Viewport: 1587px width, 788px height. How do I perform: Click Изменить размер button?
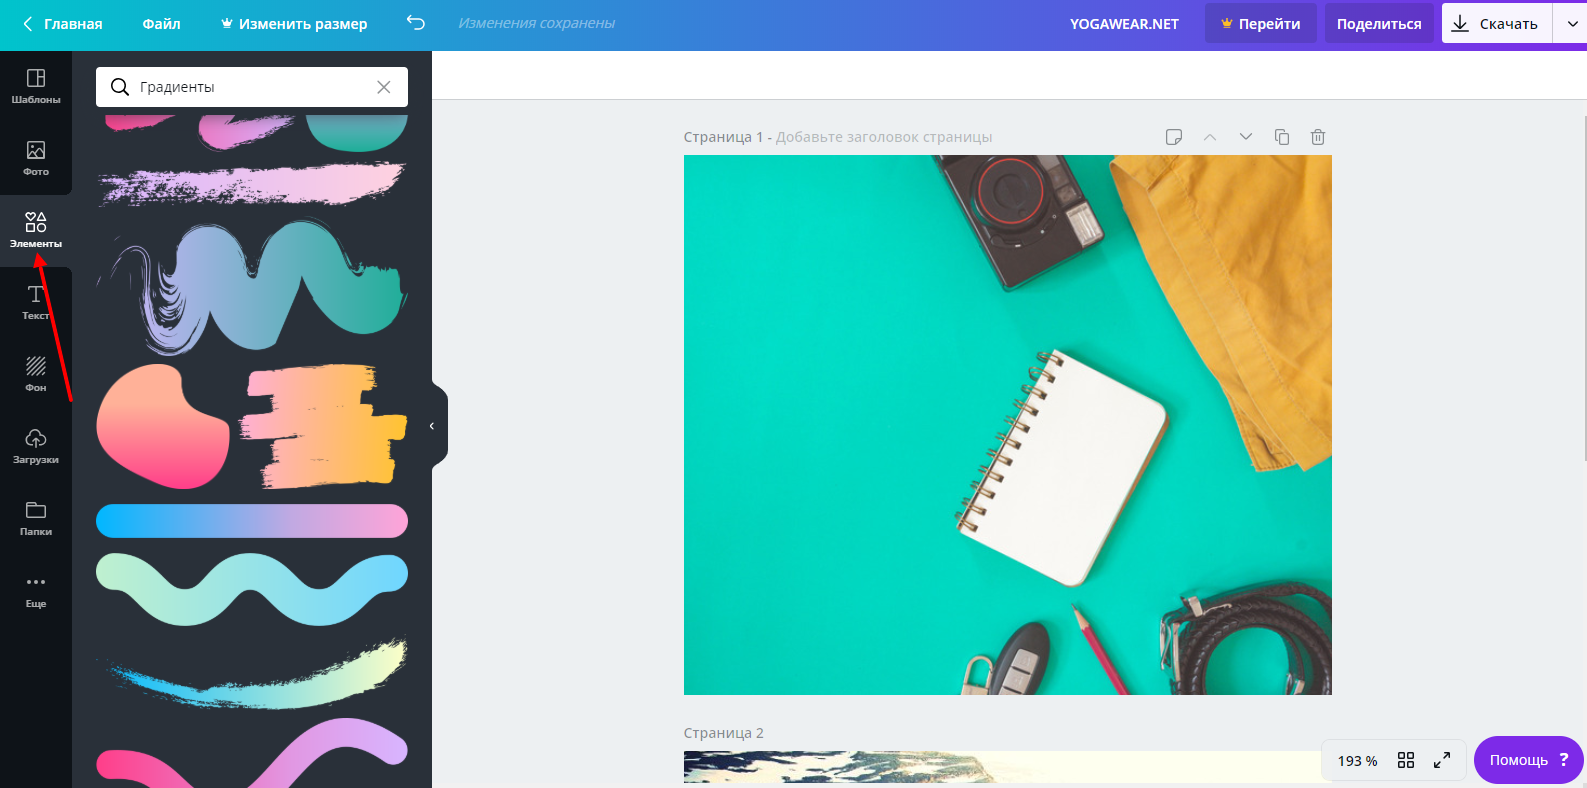click(294, 24)
